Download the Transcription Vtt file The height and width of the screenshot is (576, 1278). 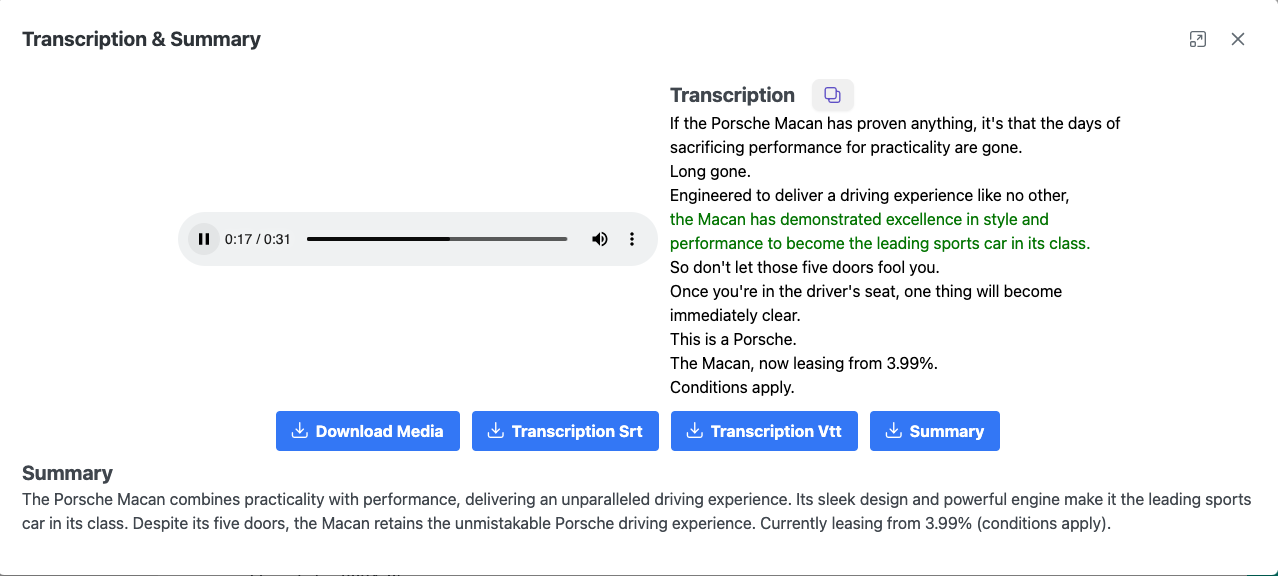click(x=764, y=431)
